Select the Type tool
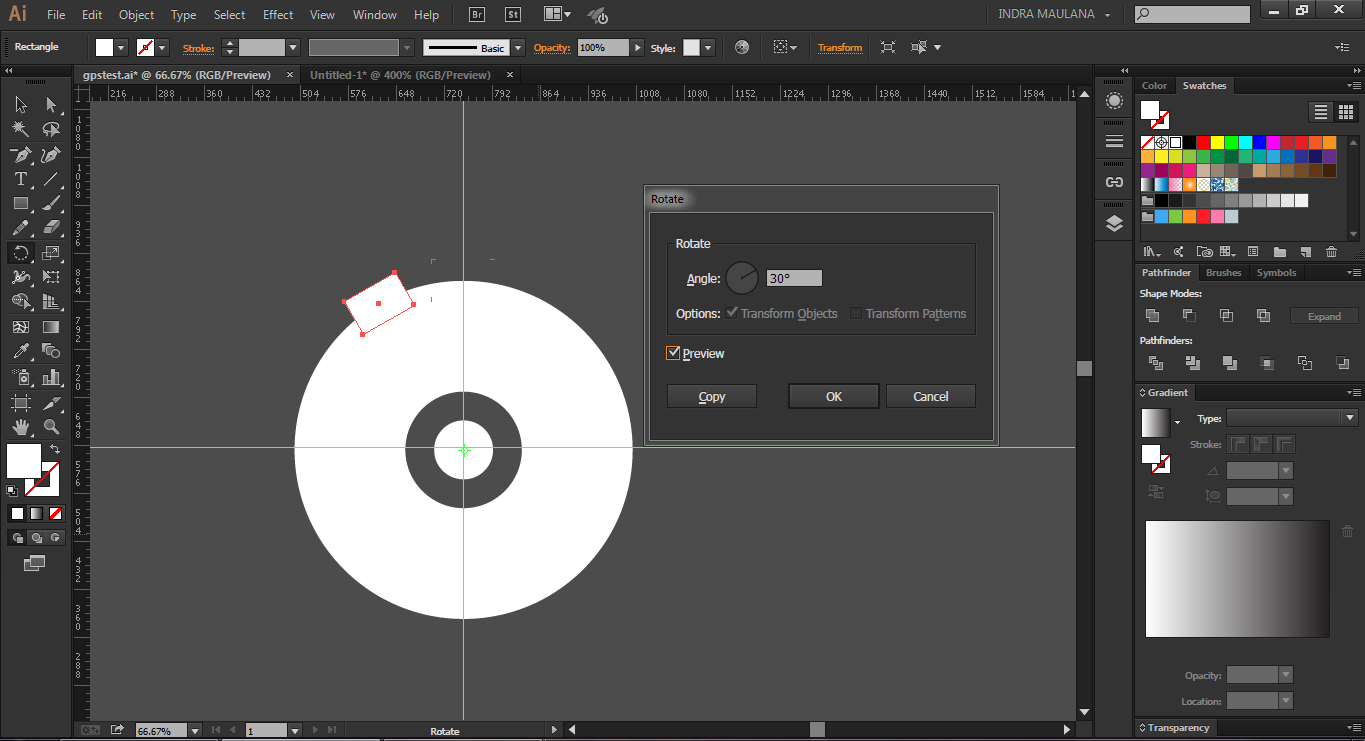 coord(20,179)
